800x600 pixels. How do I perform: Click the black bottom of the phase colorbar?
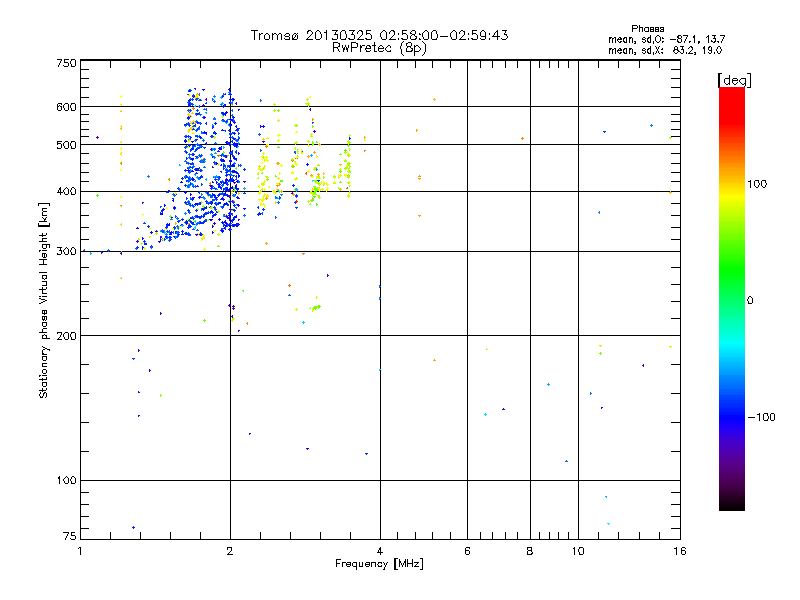(732, 503)
